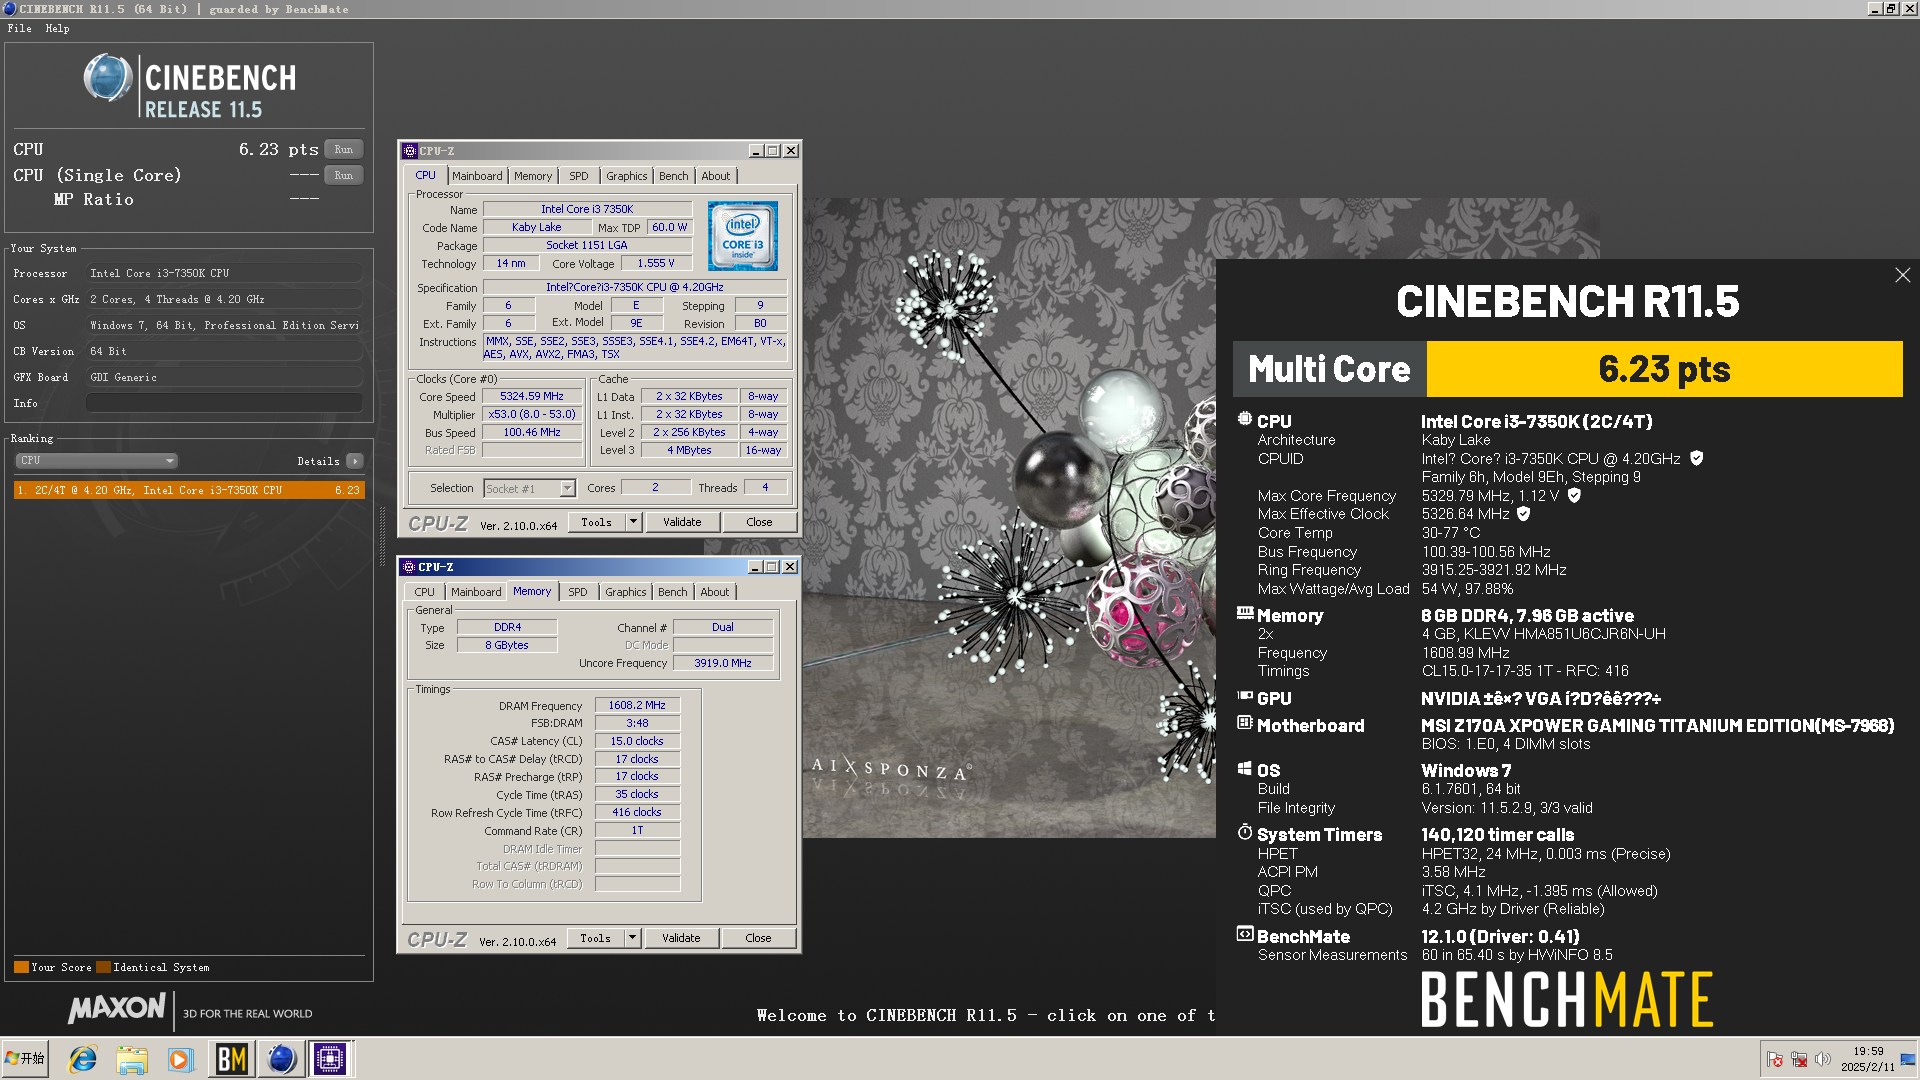Click Validate in upper CPU-Z window
Image resolution: width=1920 pixels, height=1080 pixels.
coord(682,522)
